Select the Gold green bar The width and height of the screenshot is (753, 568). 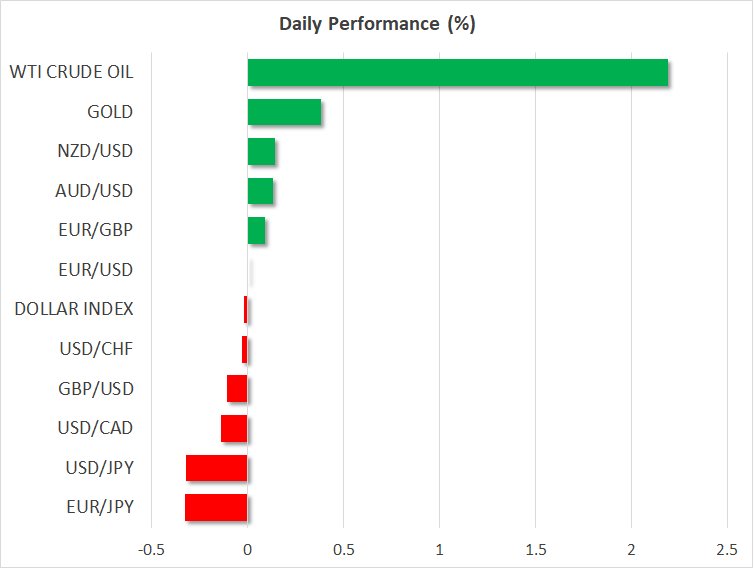(x=284, y=112)
